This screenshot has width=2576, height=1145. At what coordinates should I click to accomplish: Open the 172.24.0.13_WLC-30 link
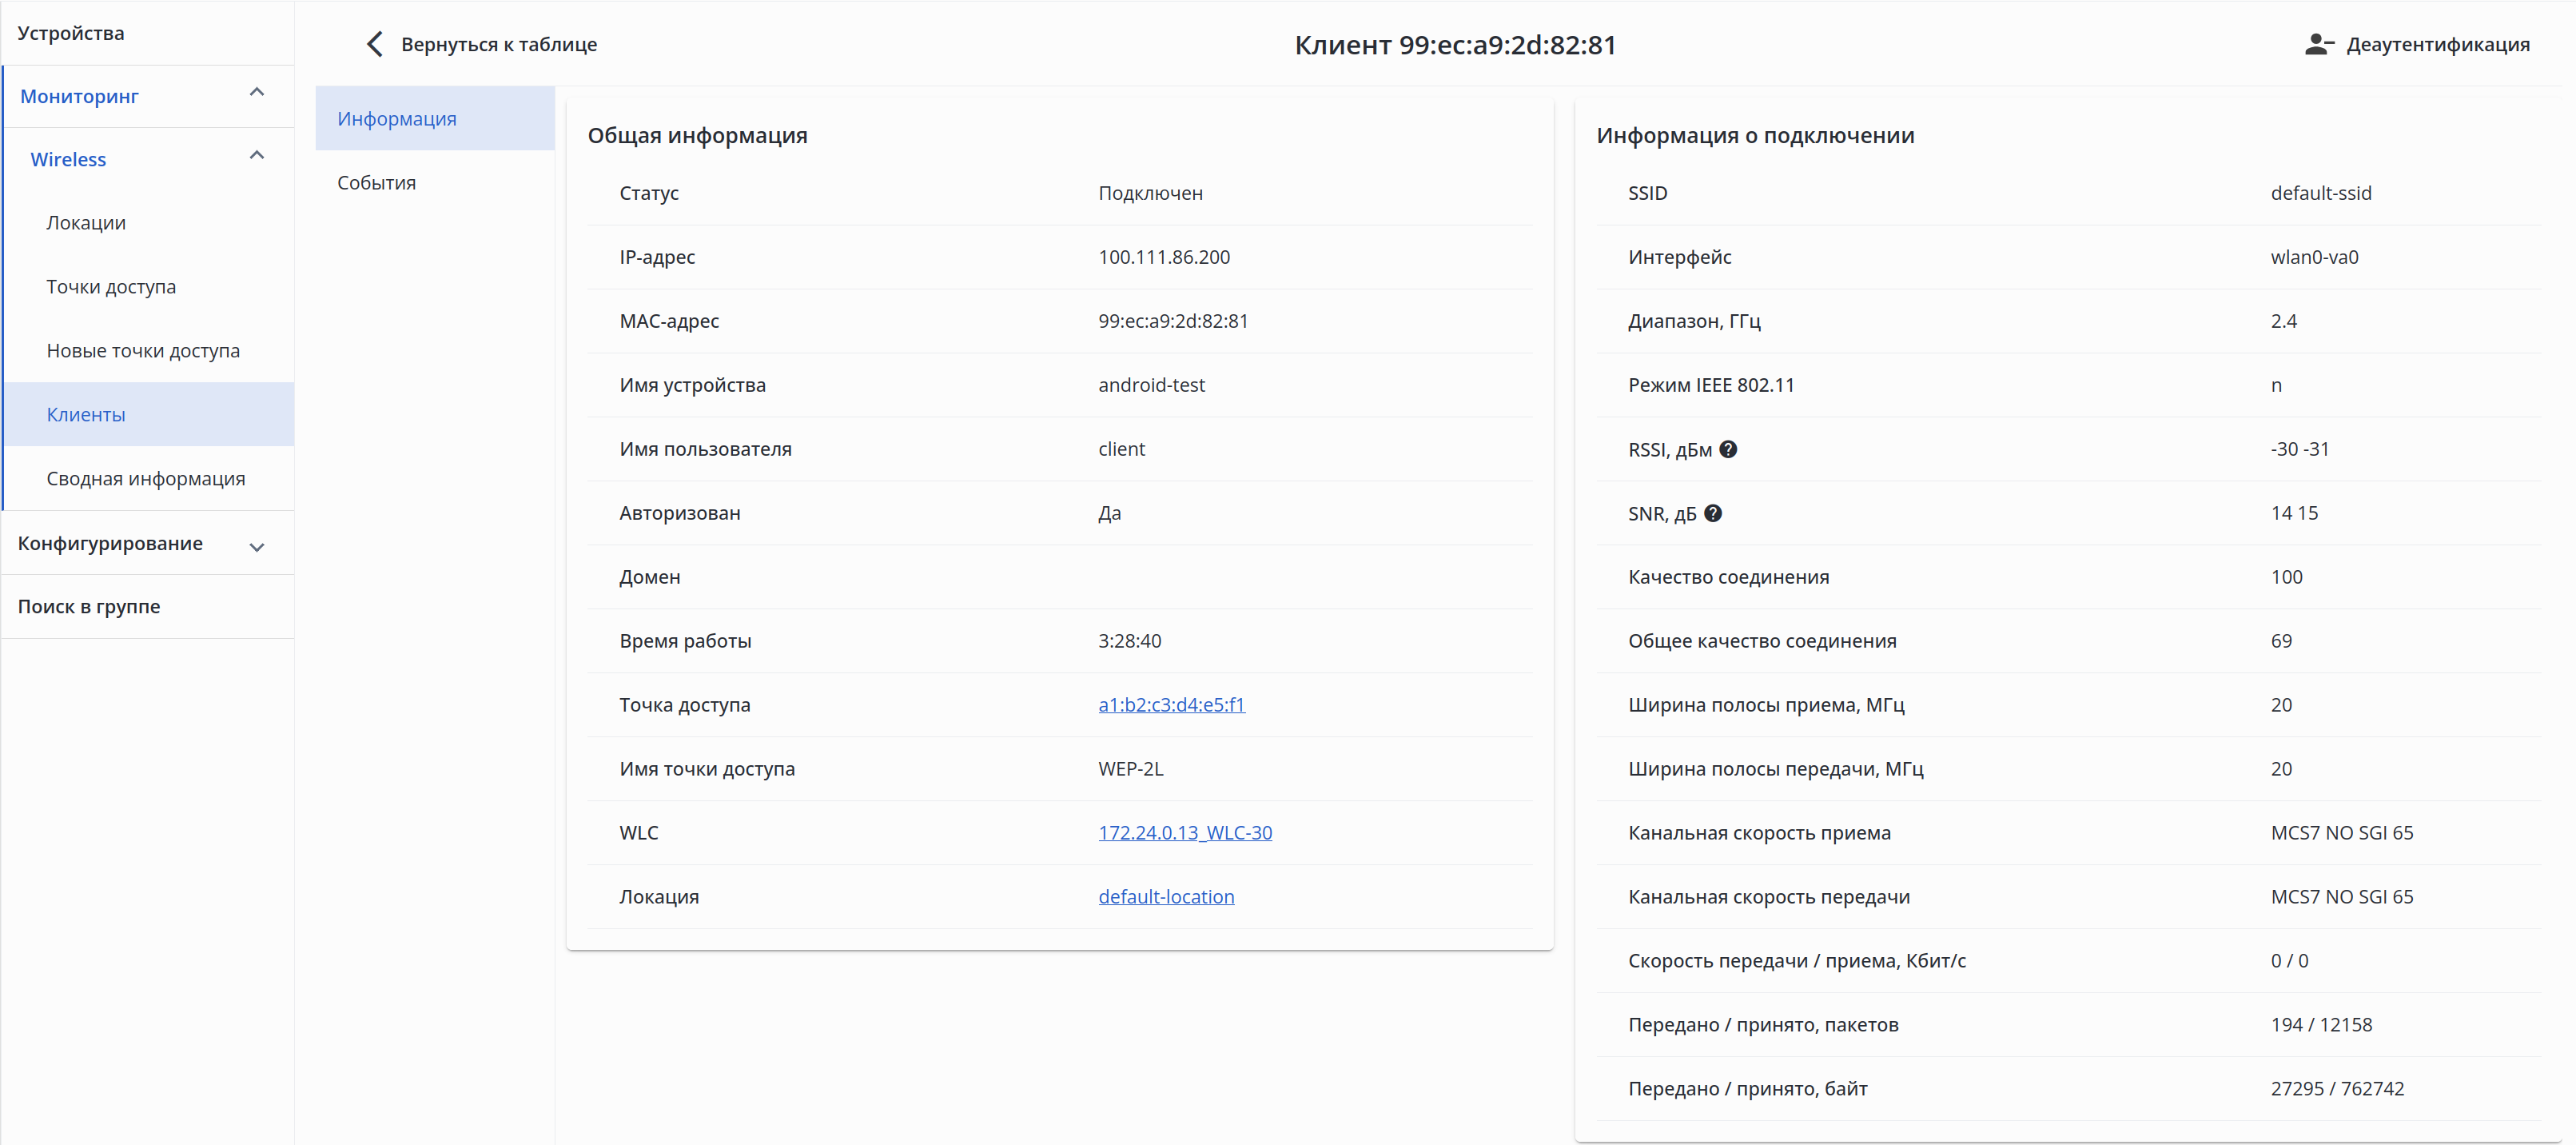1184,833
